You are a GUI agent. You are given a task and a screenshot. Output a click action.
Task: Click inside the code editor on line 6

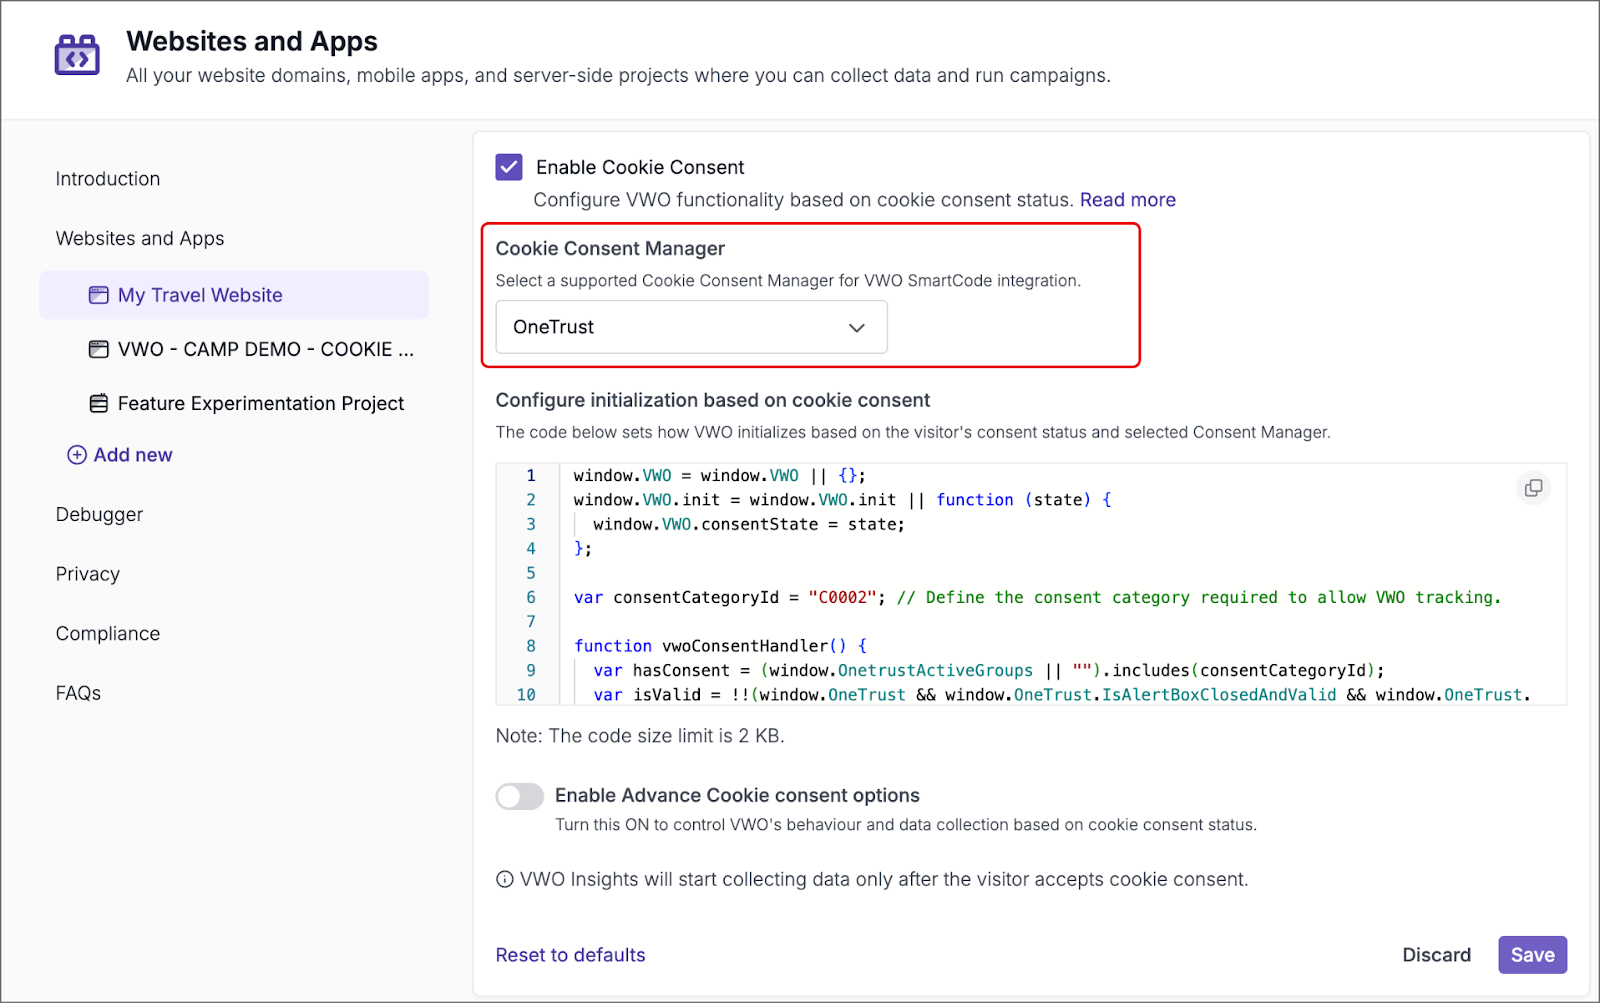pos(1000,598)
